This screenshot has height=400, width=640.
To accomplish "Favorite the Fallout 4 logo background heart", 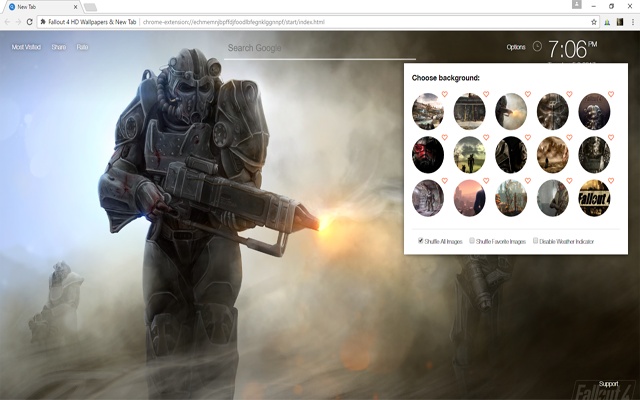I will click(611, 180).
